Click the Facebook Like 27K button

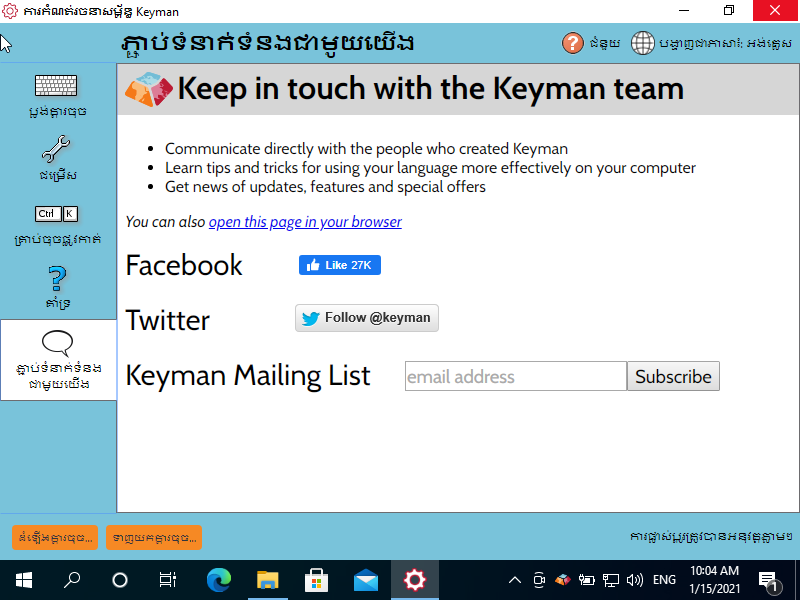tap(340, 265)
